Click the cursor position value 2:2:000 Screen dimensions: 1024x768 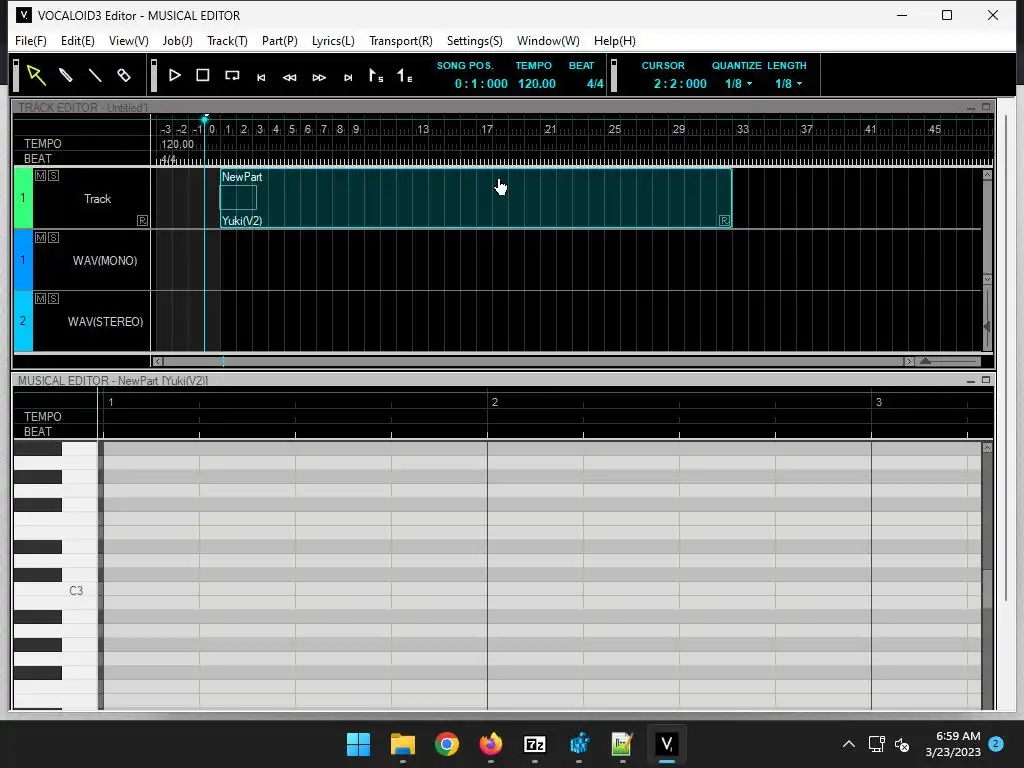tap(680, 84)
